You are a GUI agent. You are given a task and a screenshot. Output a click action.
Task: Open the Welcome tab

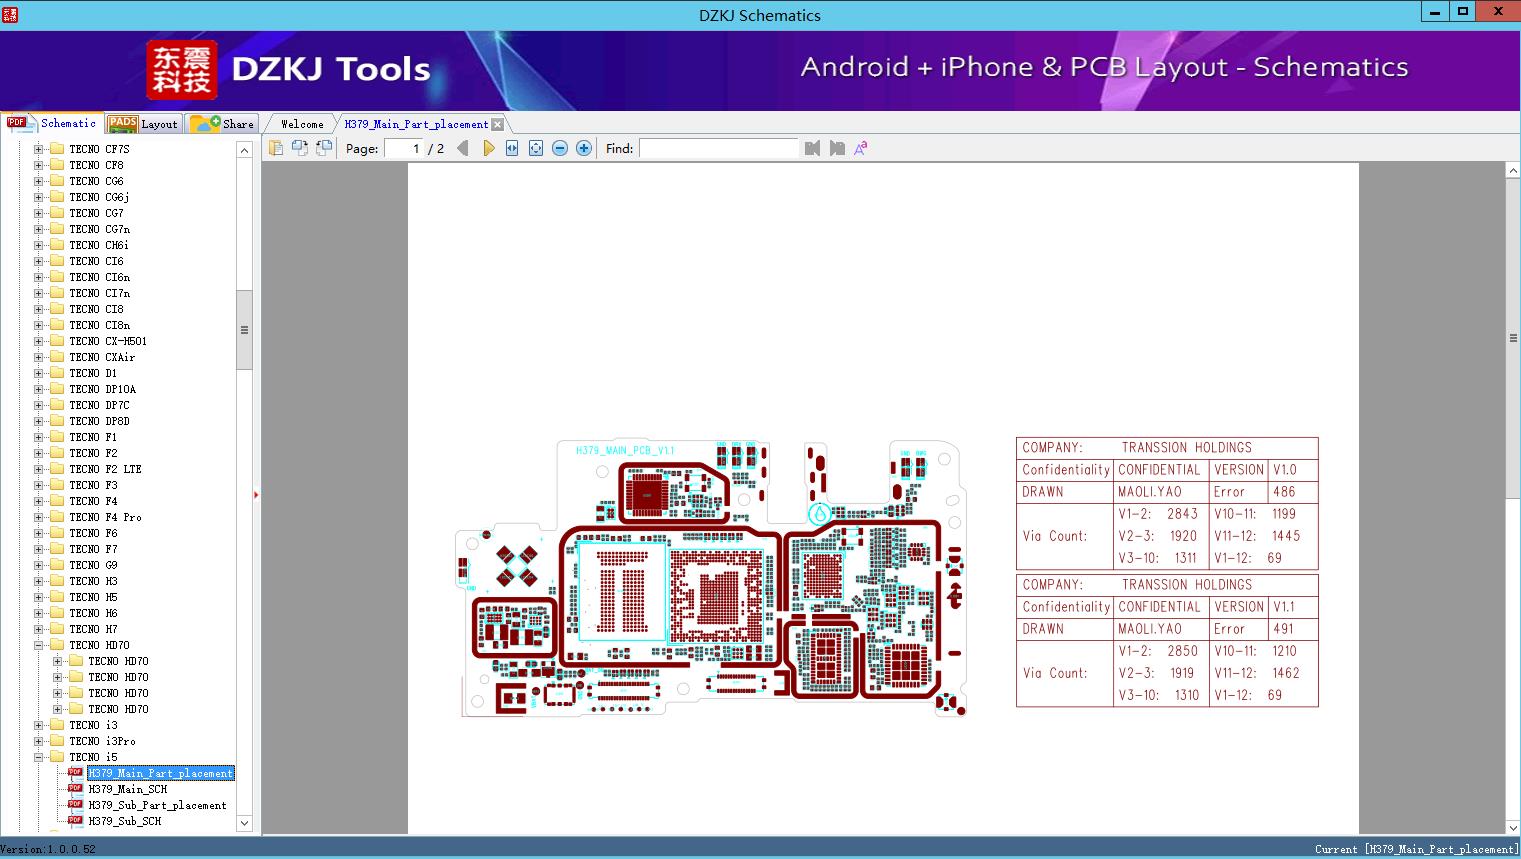coord(302,124)
